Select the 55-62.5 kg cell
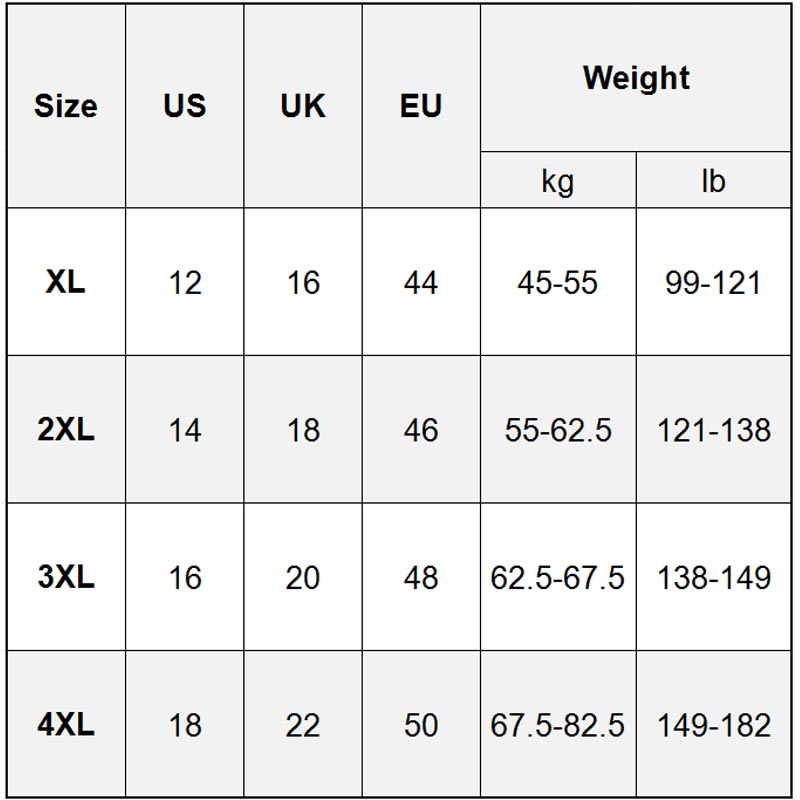 (x=558, y=429)
